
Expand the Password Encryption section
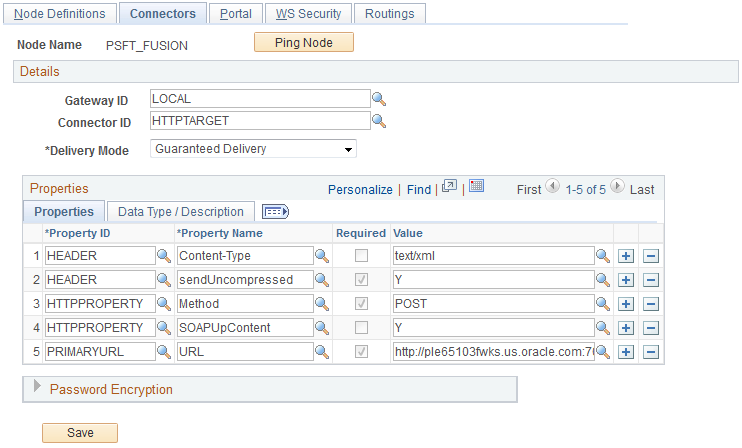coord(37,387)
